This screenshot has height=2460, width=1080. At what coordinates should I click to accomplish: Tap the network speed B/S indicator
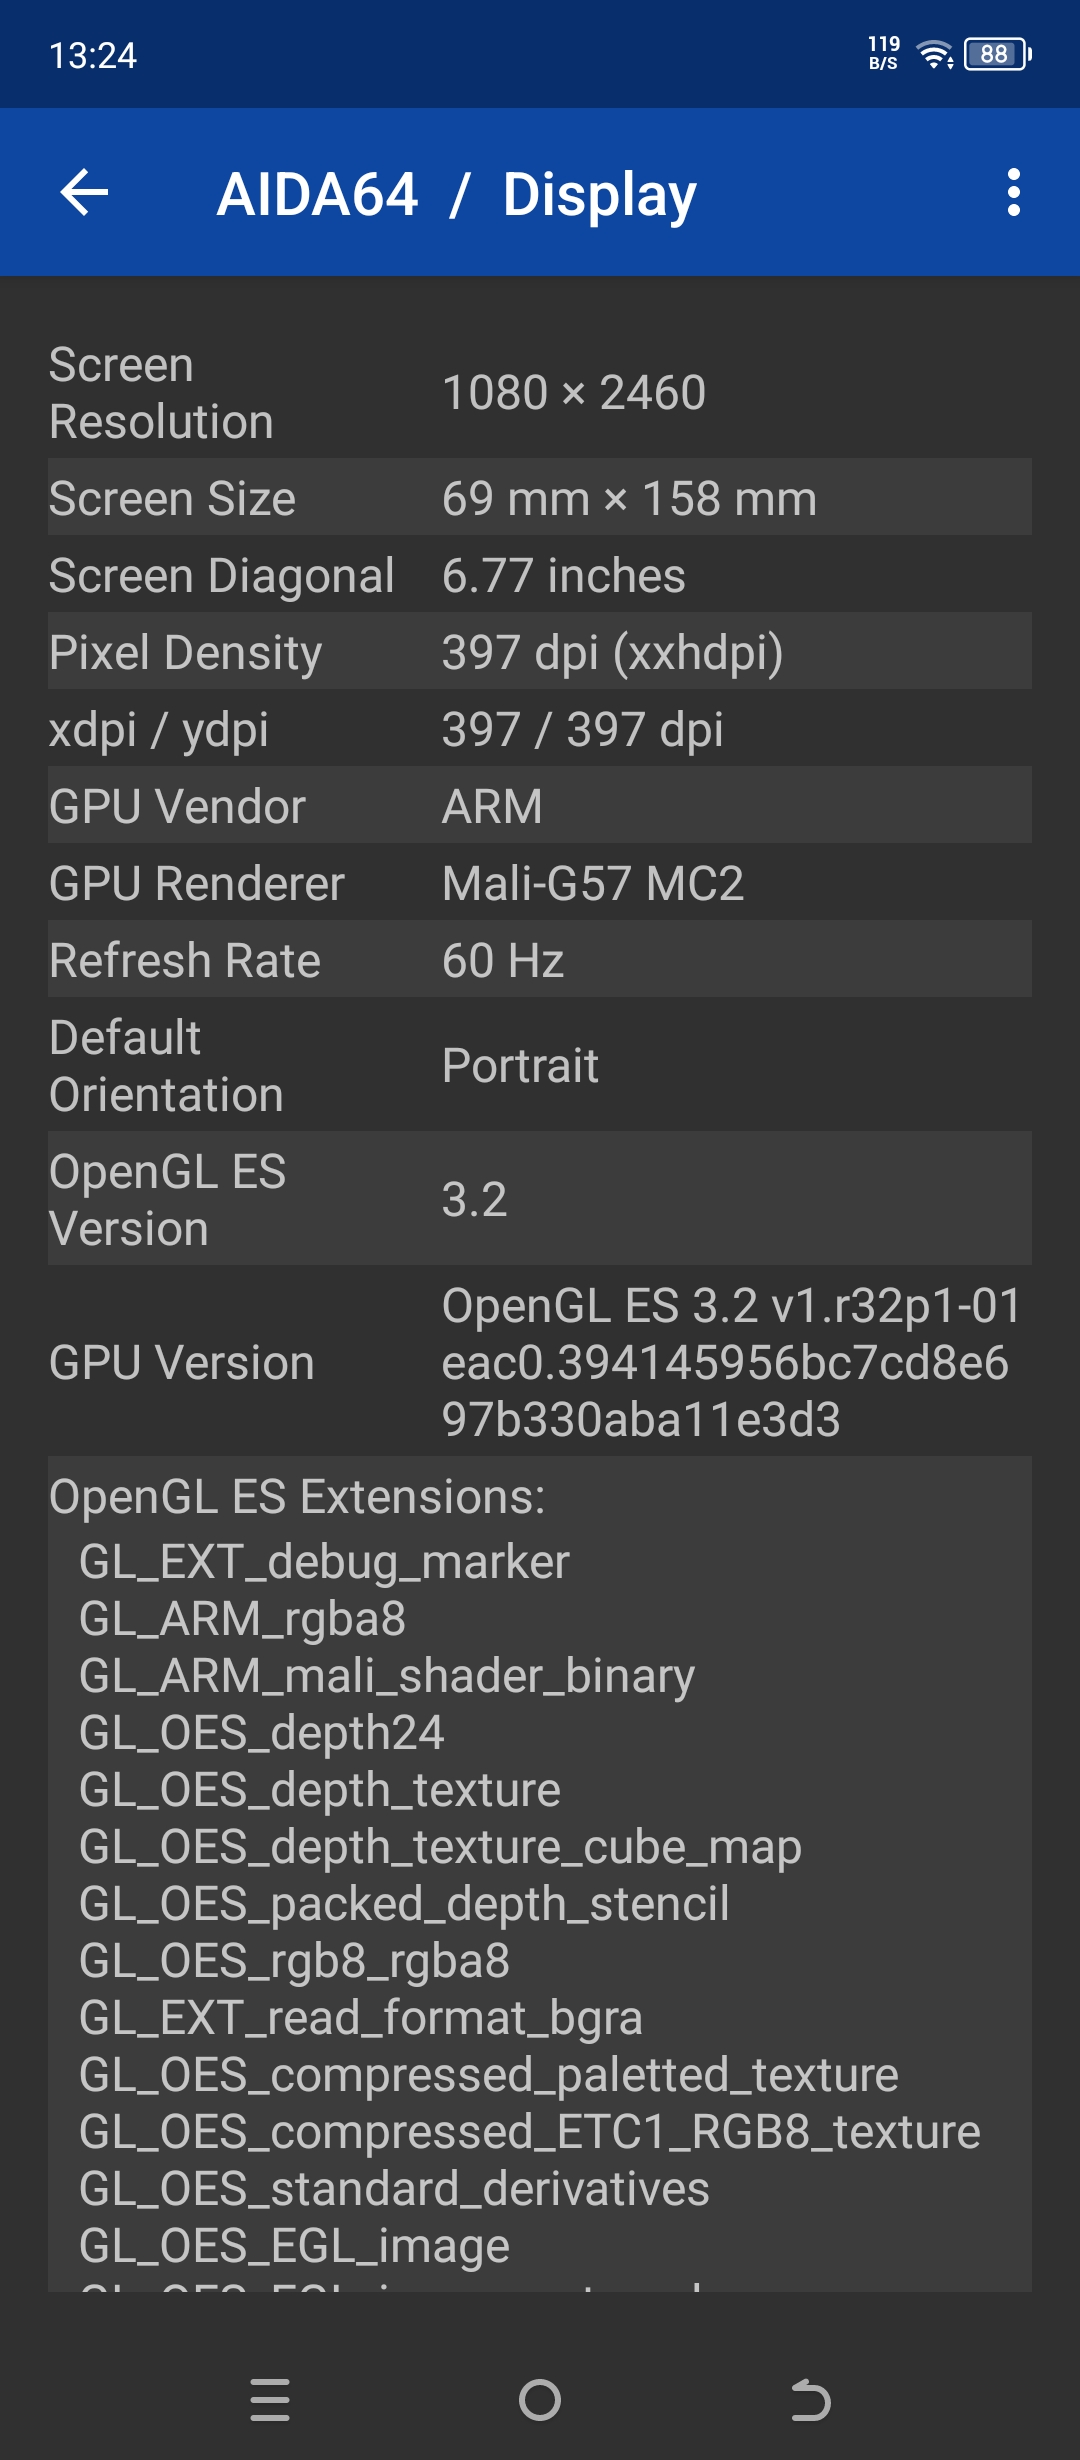(x=884, y=53)
